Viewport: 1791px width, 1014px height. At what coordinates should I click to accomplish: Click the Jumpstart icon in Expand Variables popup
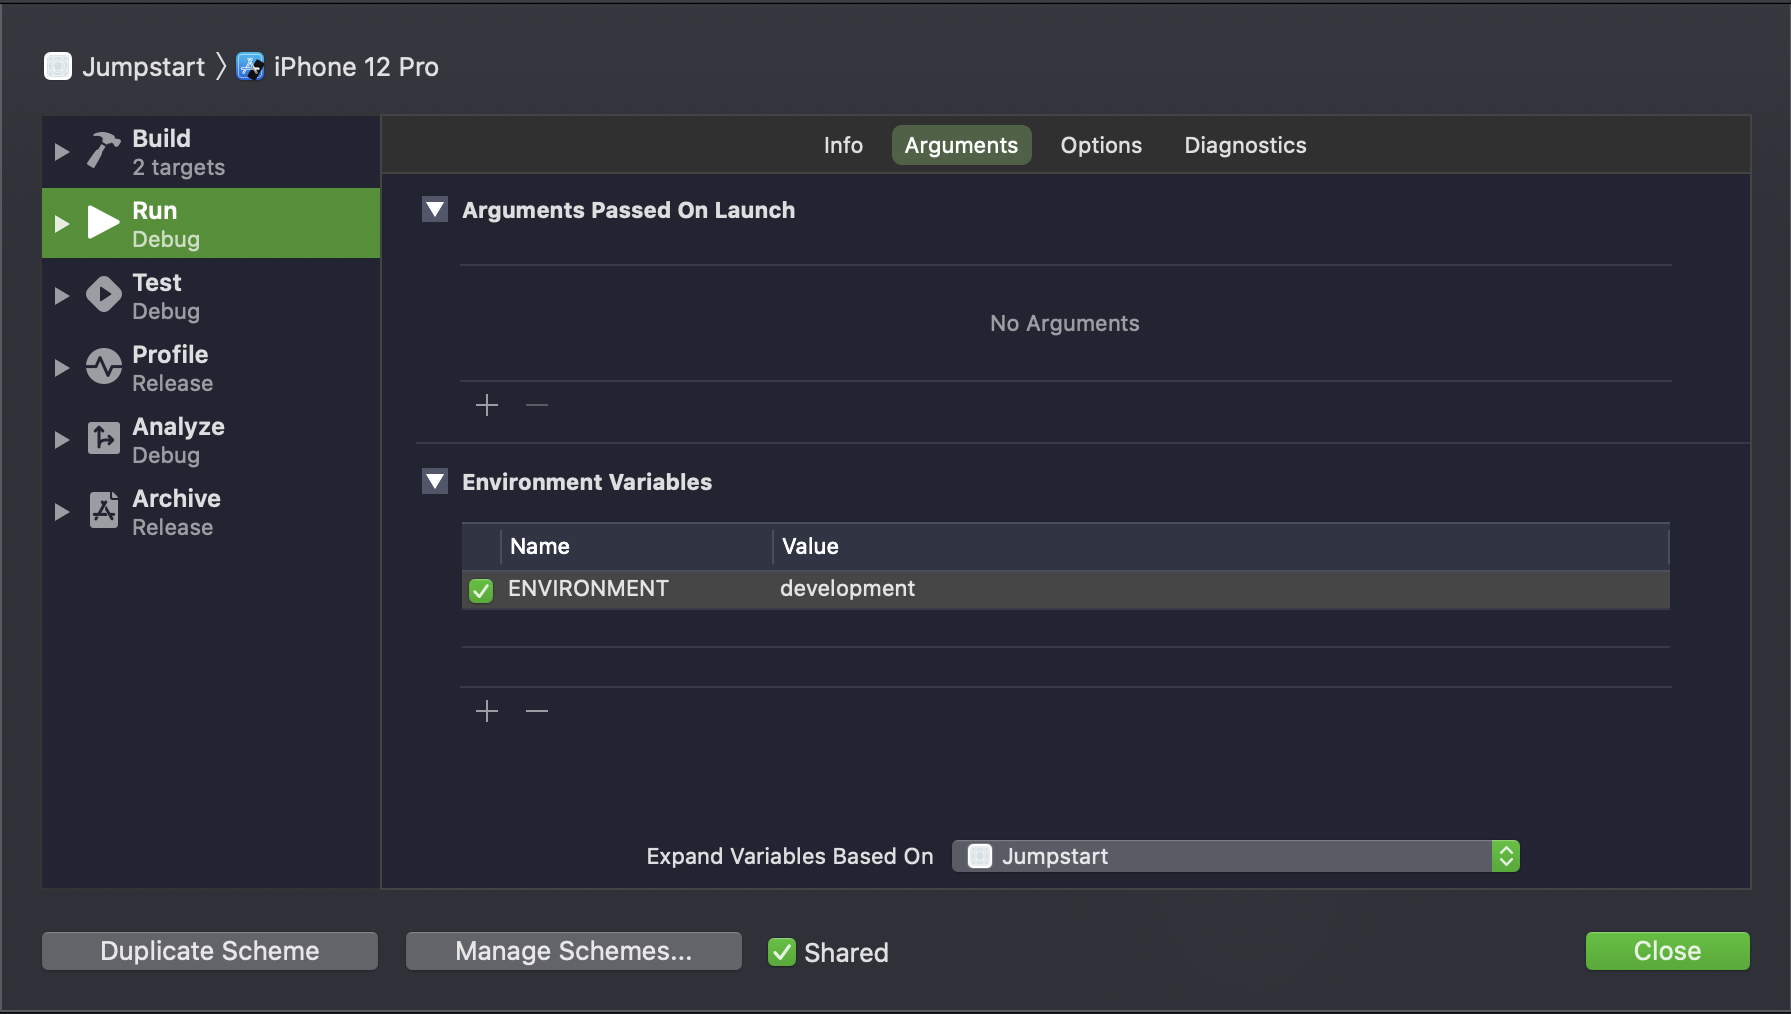click(x=980, y=856)
